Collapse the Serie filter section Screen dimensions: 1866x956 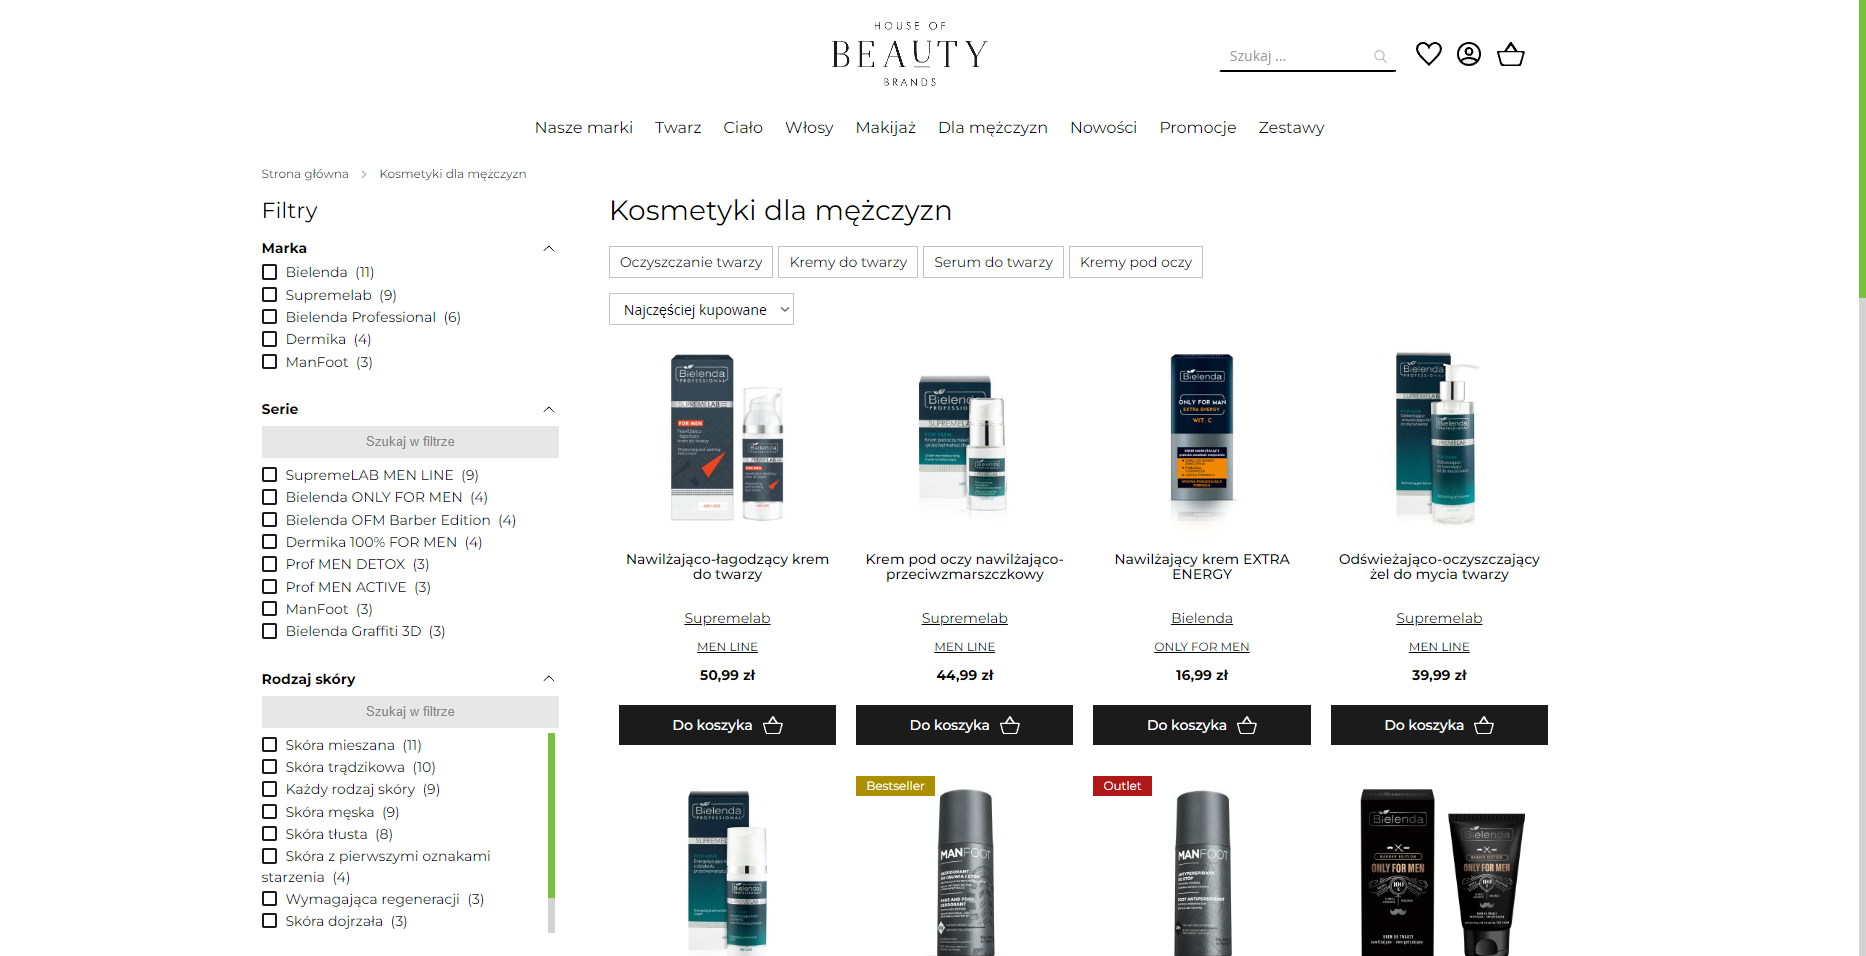pyautogui.click(x=548, y=409)
